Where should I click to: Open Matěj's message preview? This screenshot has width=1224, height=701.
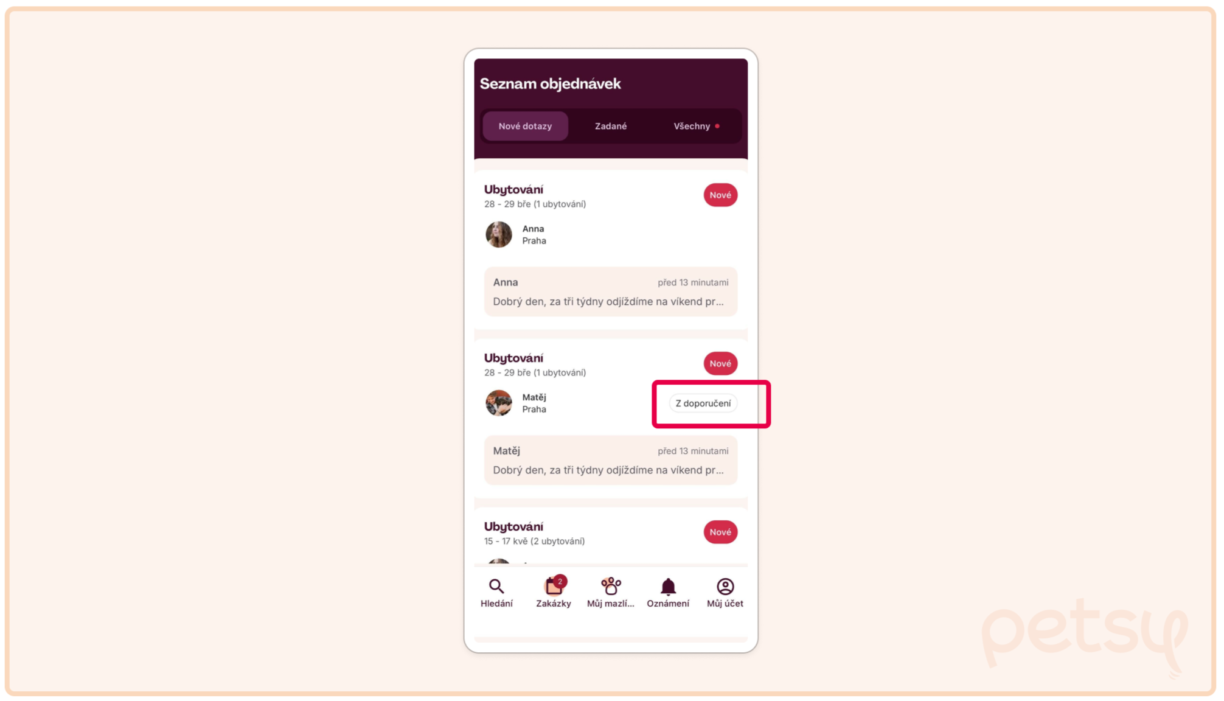[x=610, y=460]
